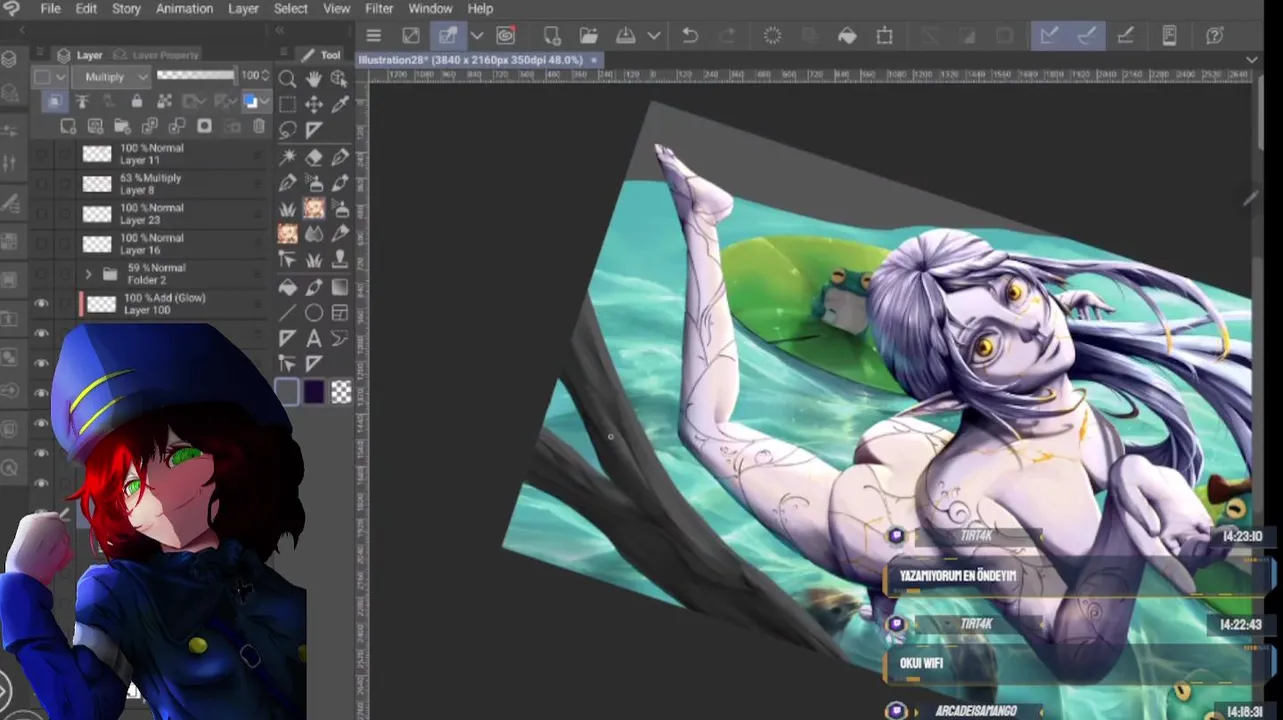The width and height of the screenshot is (1283, 720).
Task: Select the Ellipse figure tool
Action: click(314, 313)
